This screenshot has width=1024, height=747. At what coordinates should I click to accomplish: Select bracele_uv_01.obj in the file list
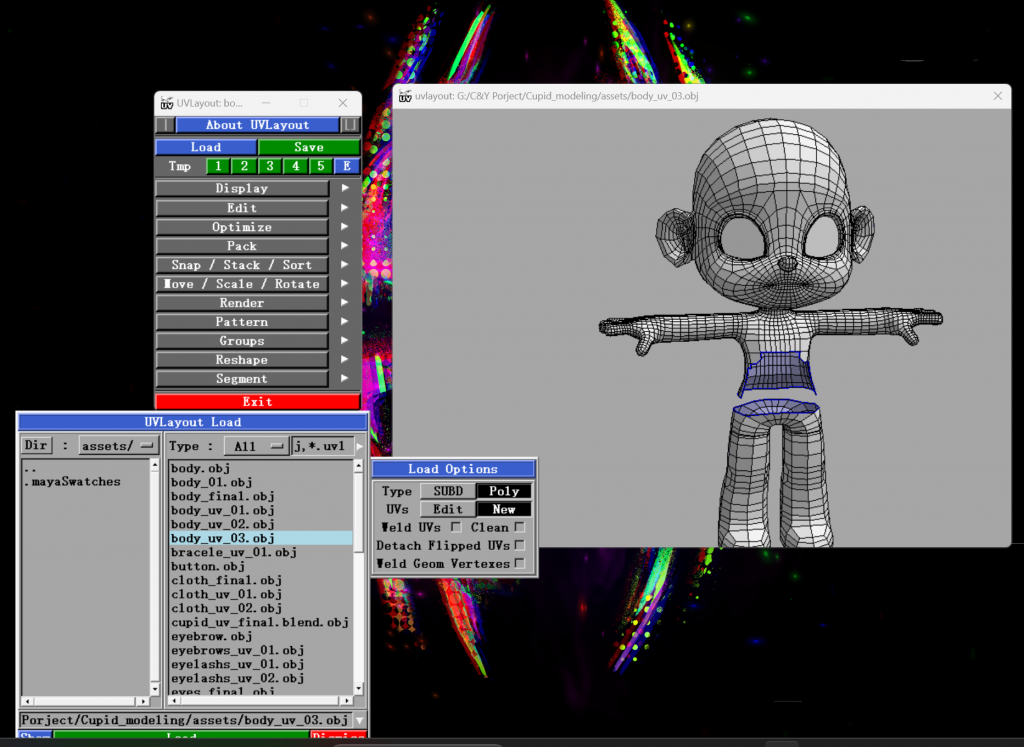point(234,552)
